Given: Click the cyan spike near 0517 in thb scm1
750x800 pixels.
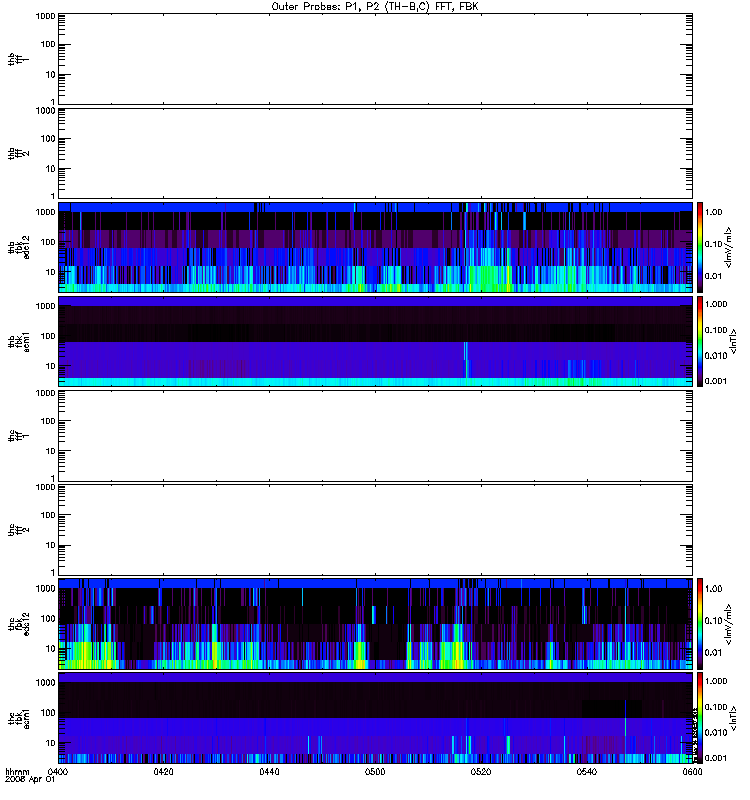Looking at the screenshot, I should [465, 360].
